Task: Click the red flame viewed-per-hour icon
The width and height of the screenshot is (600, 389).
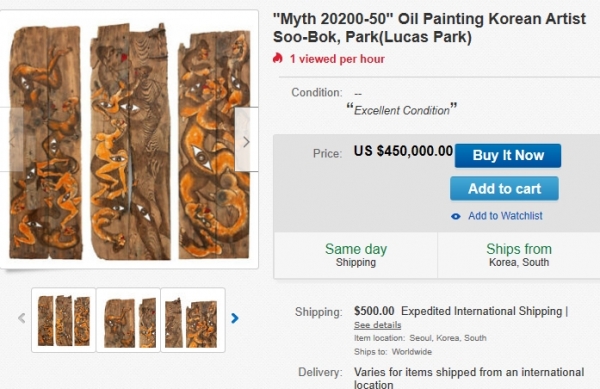Action: click(x=278, y=59)
